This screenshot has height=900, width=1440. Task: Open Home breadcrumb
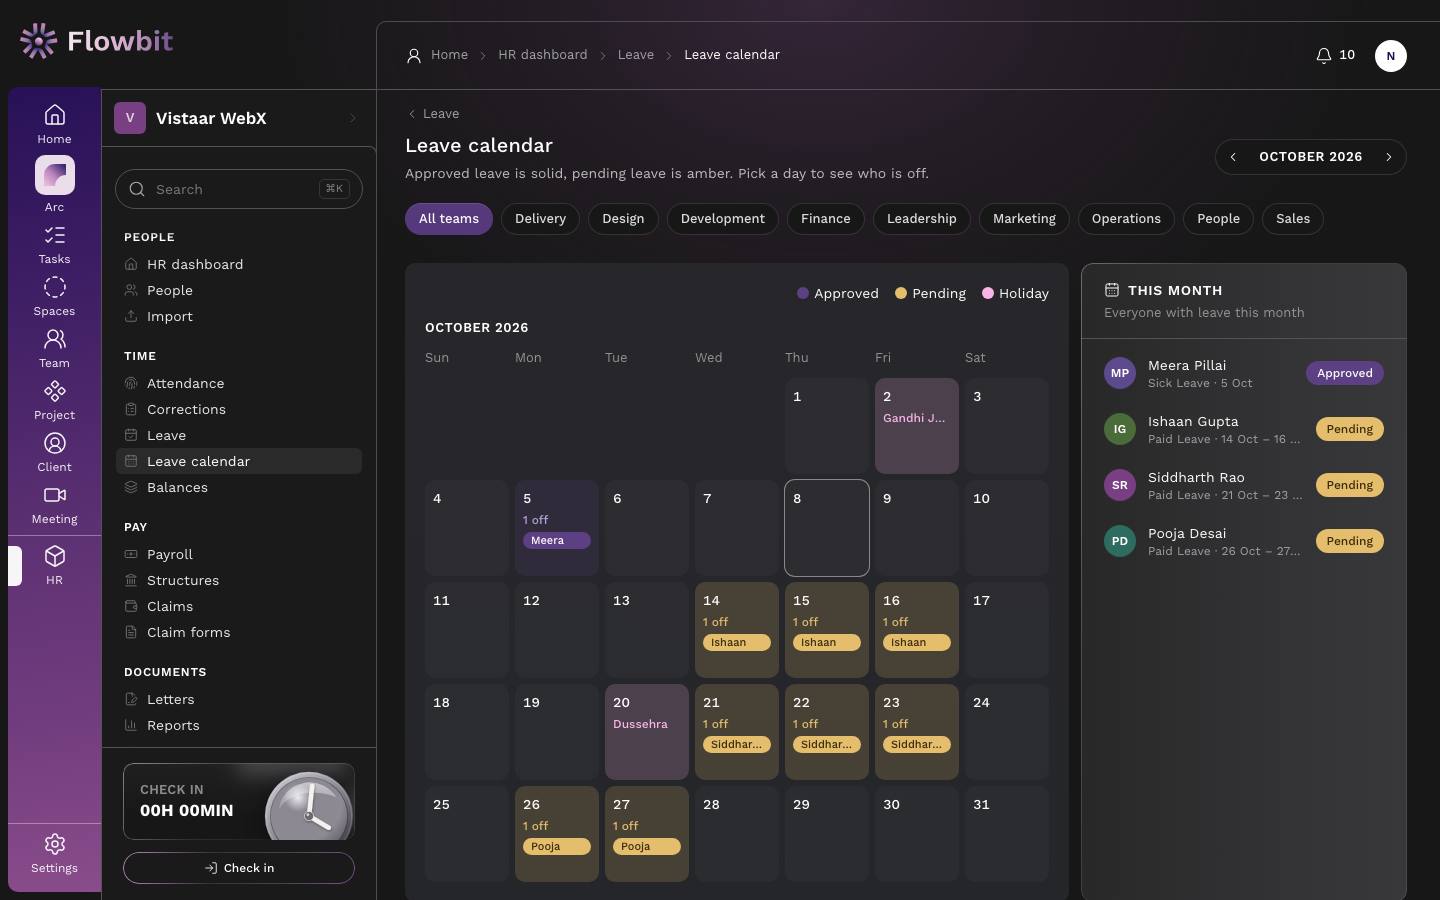tap(449, 55)
